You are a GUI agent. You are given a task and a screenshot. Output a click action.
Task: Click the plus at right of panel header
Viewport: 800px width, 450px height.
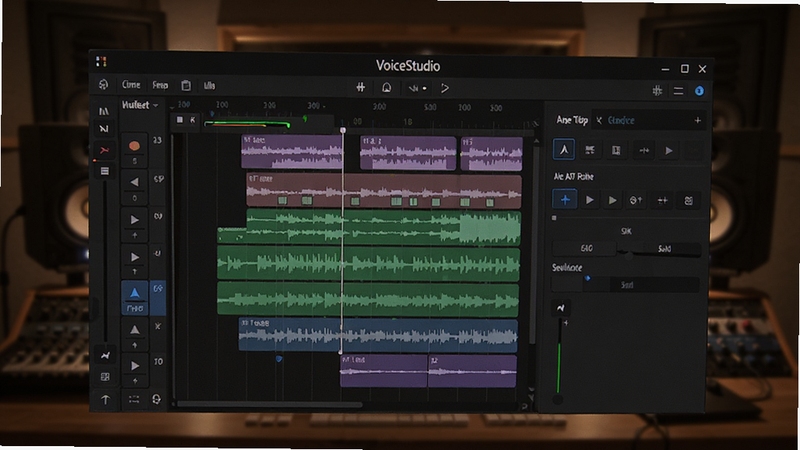click(x=697, y=120)
